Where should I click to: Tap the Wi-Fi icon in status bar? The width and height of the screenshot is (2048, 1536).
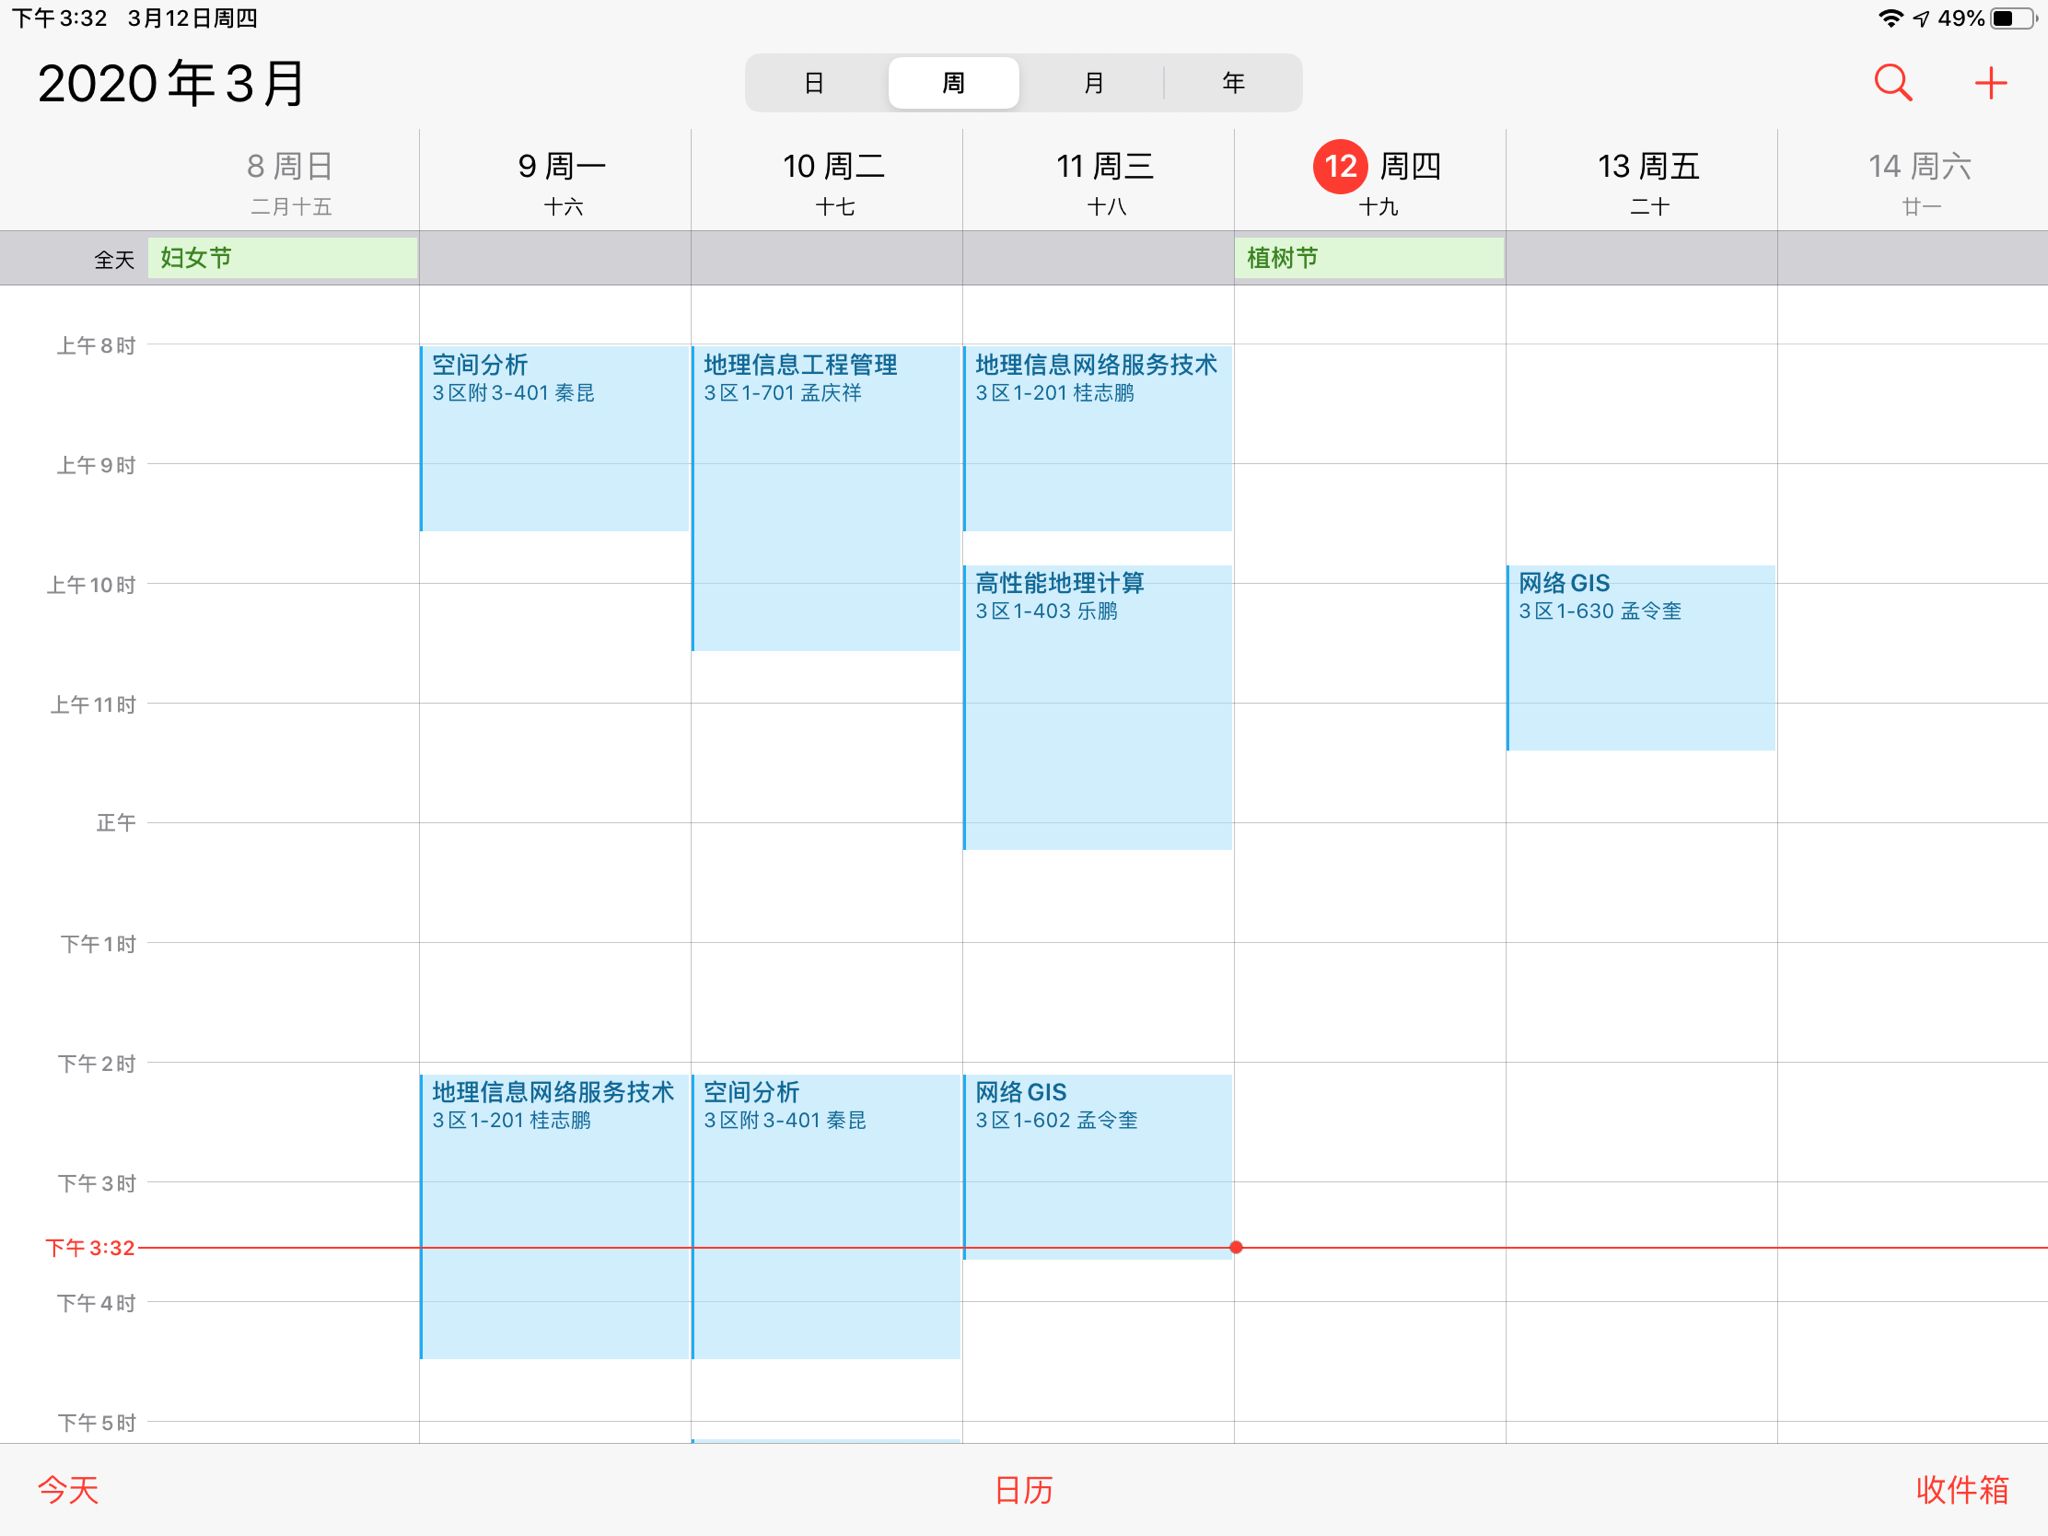1890,18
